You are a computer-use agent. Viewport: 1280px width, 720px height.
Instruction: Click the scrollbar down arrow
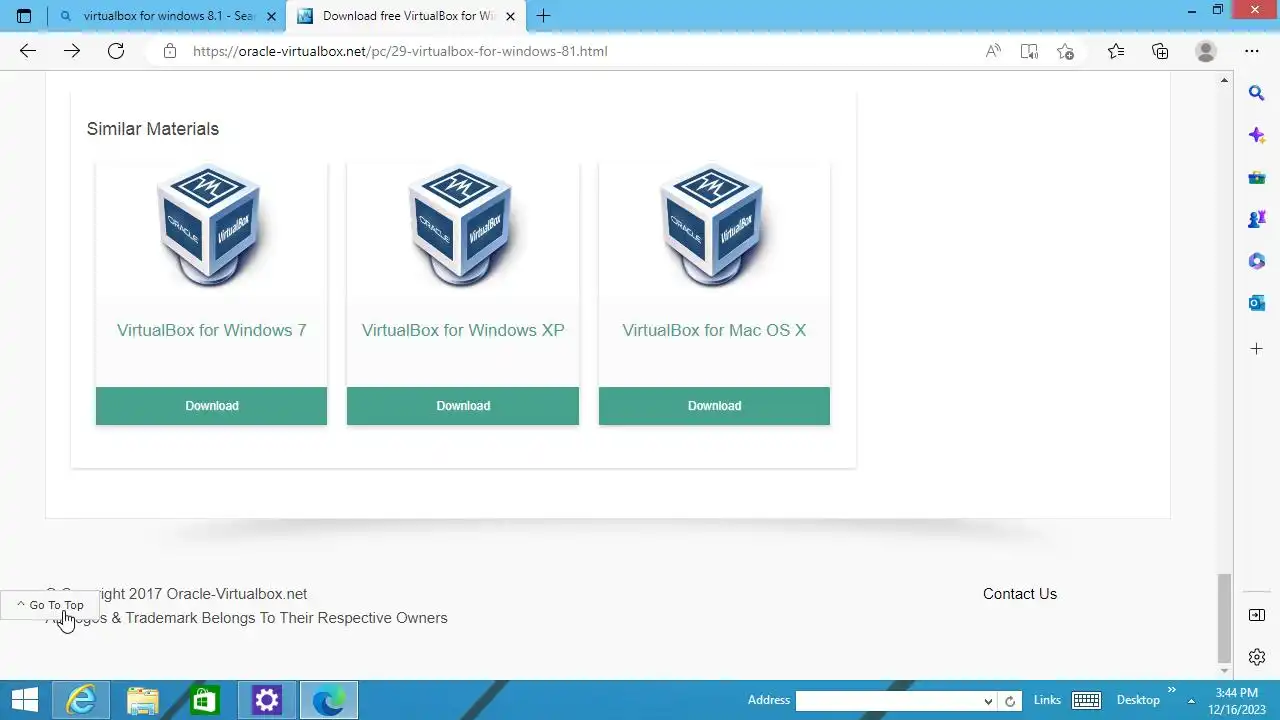[1224, 672]
